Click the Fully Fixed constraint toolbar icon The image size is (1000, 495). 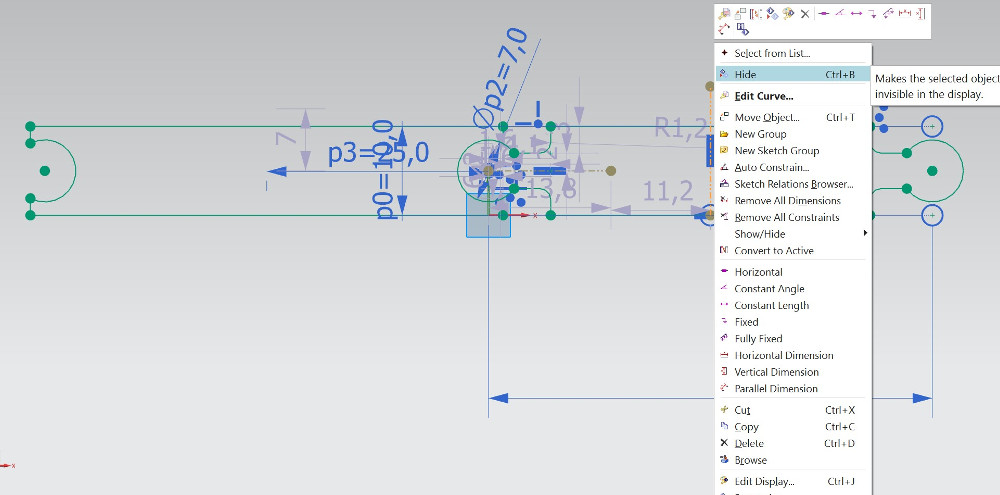pyautogui.click(x=888, y=13)
